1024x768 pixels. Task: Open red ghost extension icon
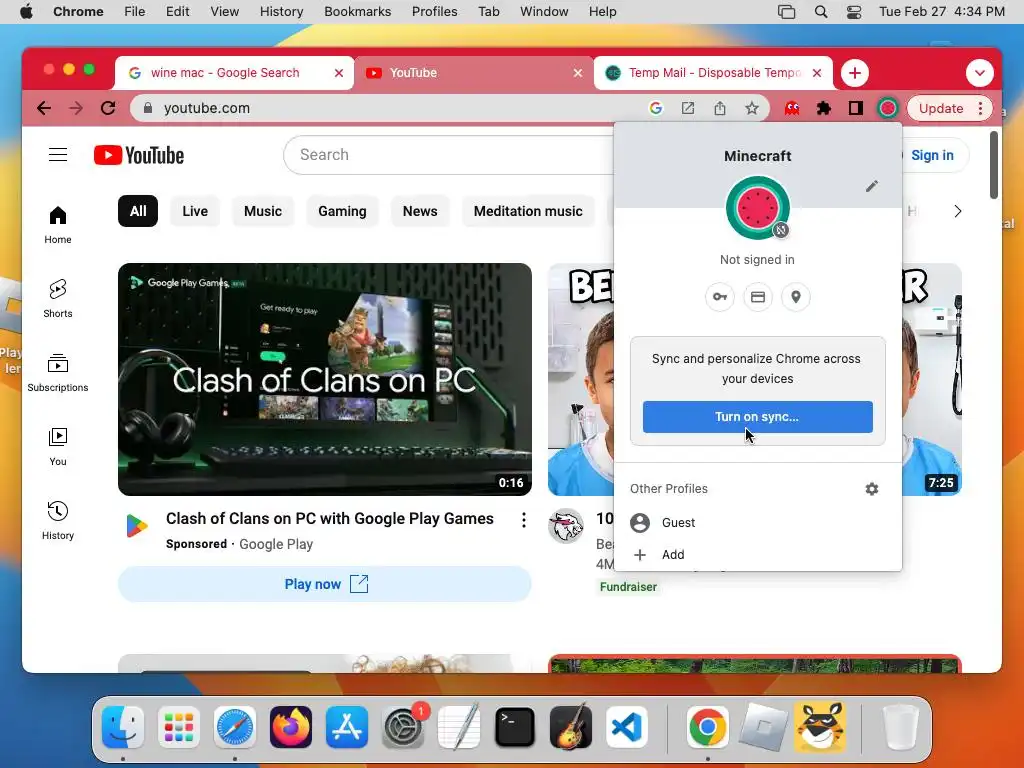click(792, 108)
